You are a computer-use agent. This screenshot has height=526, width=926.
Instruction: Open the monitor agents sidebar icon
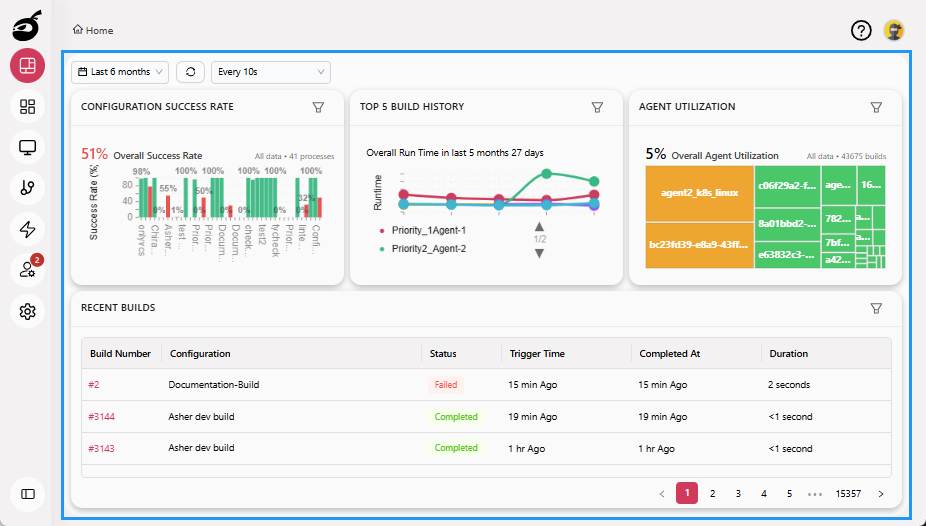[27, 148]
